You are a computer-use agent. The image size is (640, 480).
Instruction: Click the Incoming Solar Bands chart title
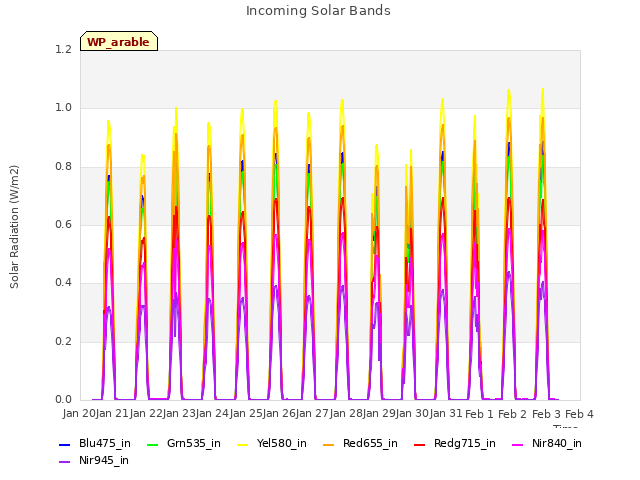coord(318,11)
